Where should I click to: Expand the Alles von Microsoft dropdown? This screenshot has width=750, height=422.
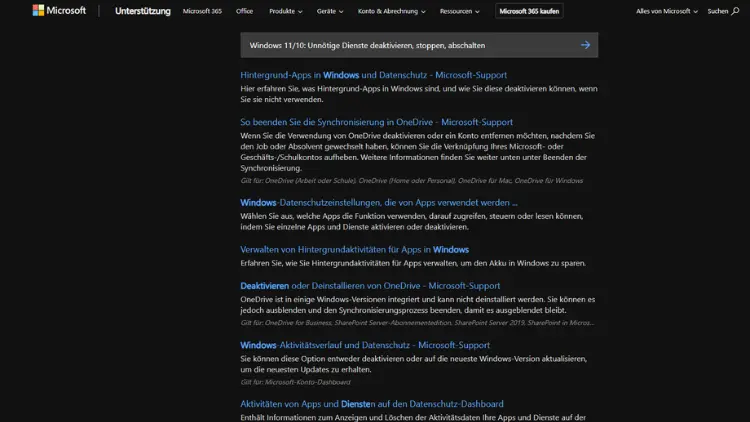(667, 11)
